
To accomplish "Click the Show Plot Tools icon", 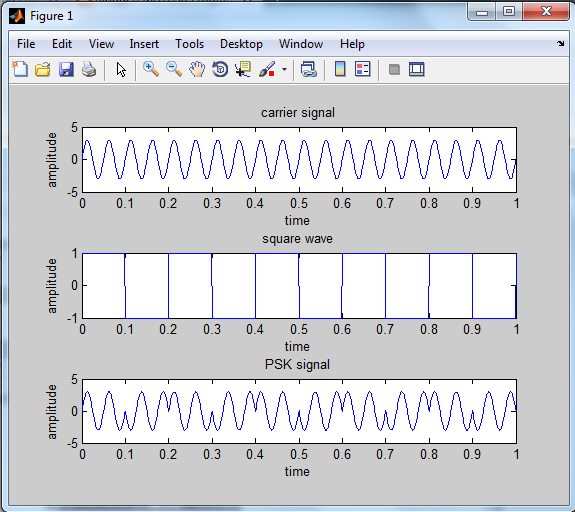I will (417, 69).
